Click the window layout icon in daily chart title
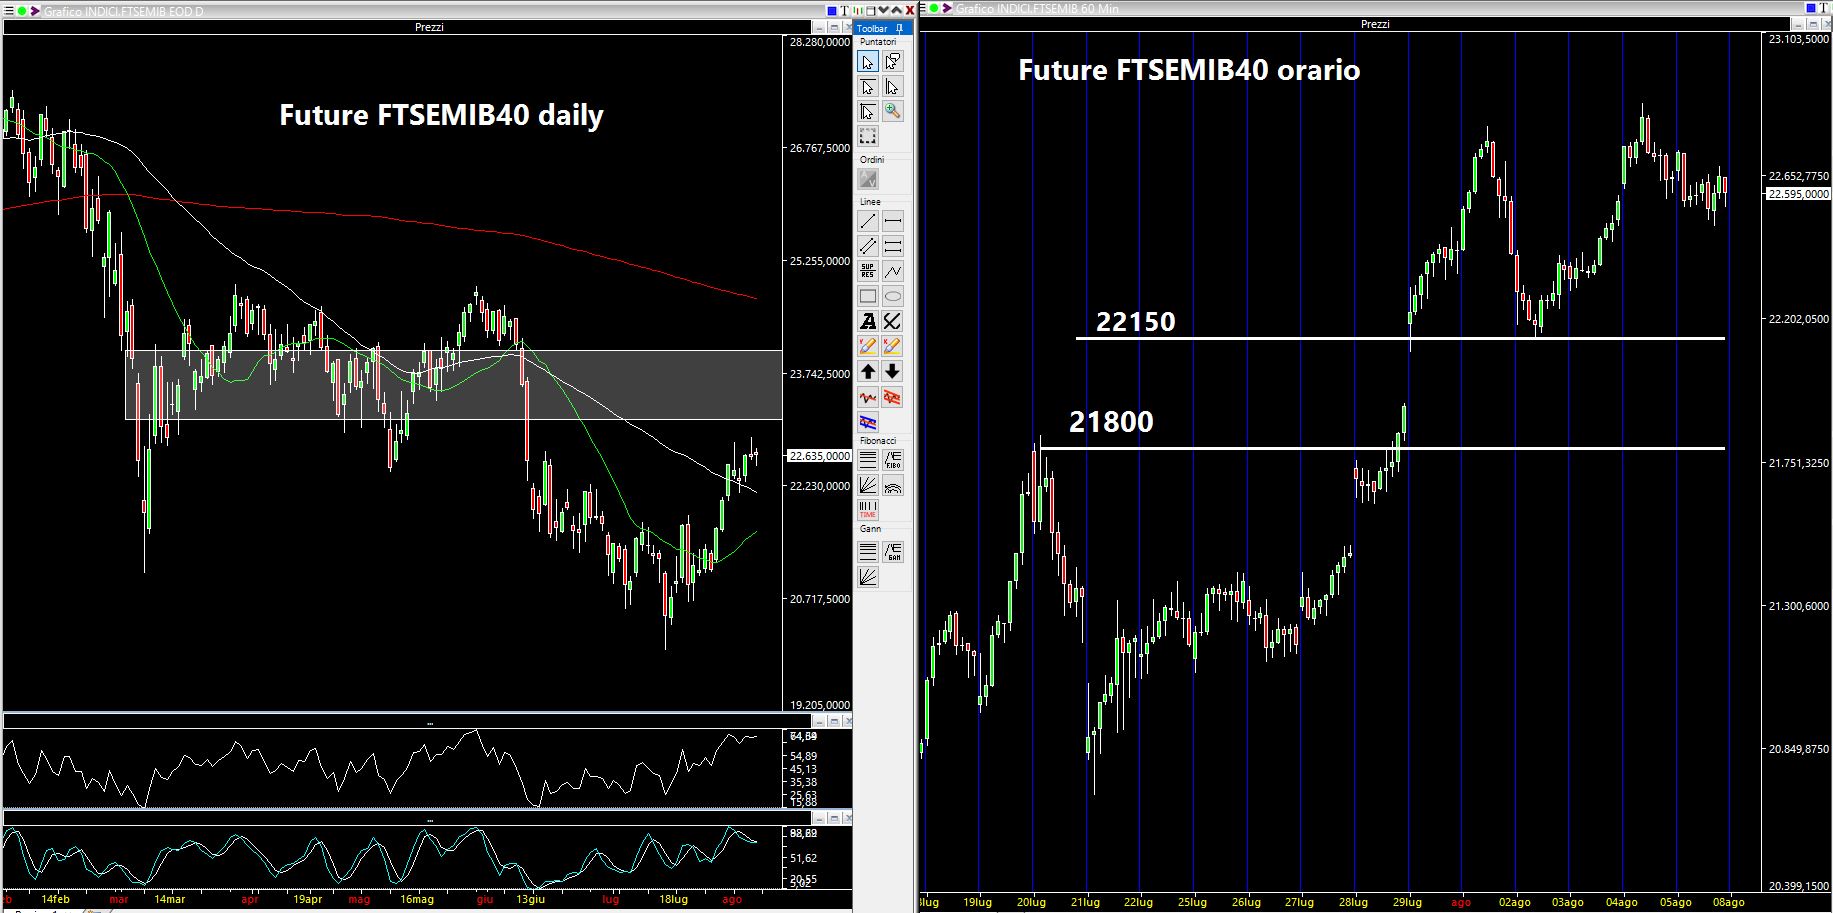Viewport: 1833px width, 913px height. click(x=870, y=10)
